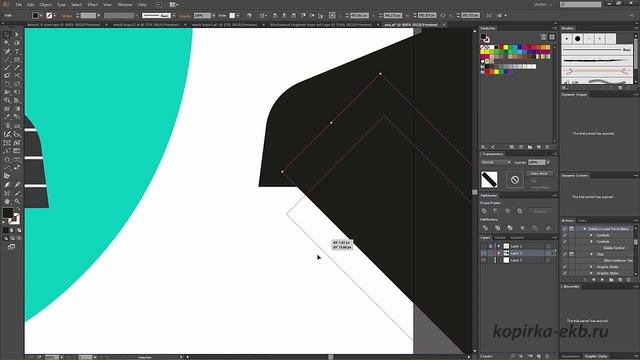Switch Swatches panel to list view
Viewport: 640px width, 360px height.
pyautogui.click(x=544, y=37)
